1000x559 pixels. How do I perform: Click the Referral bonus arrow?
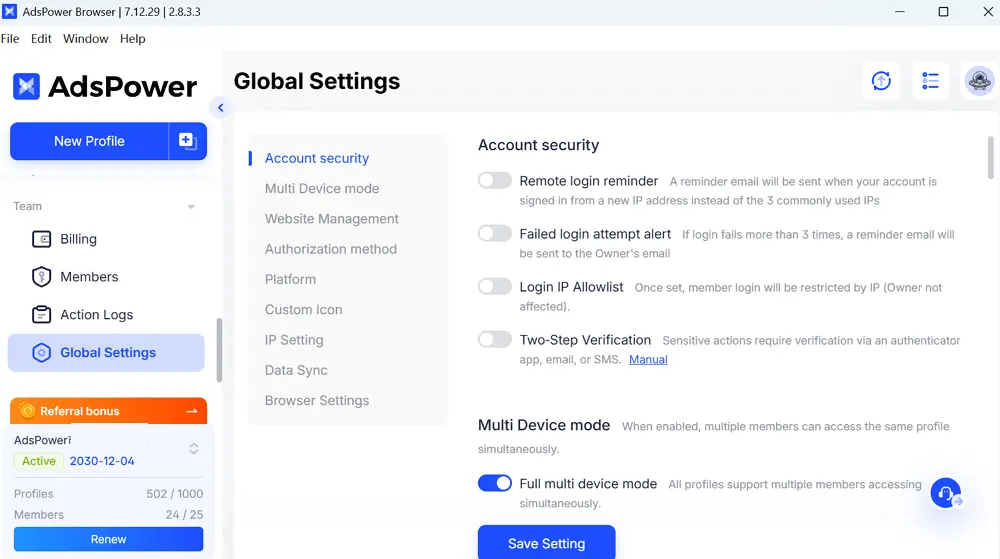click(192, 411)
